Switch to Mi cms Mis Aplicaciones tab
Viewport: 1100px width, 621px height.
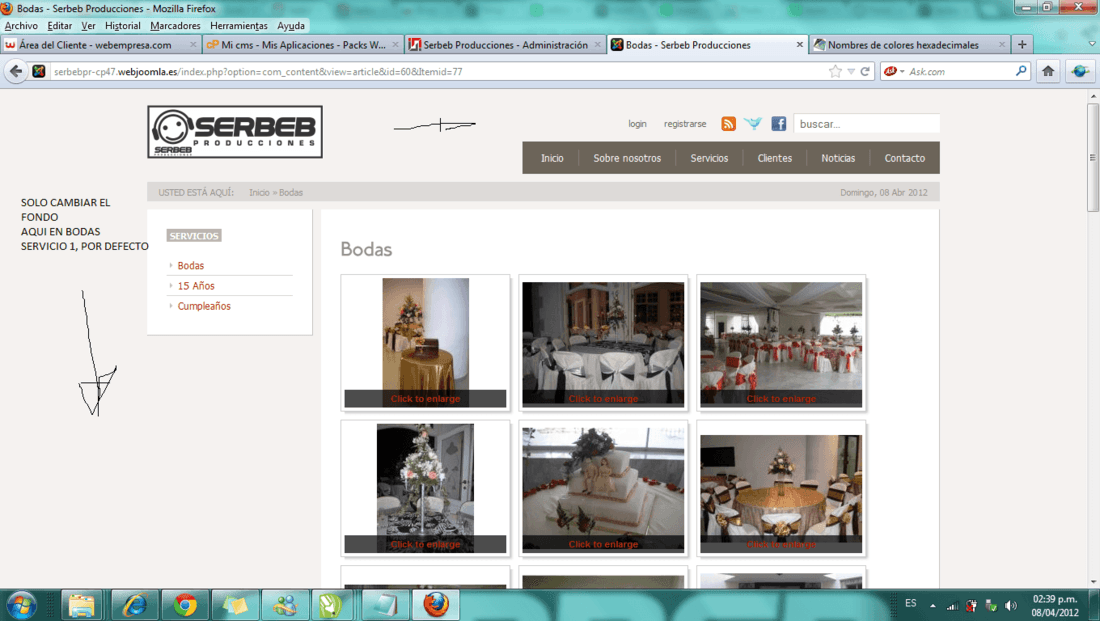pyautogui.click(x=302, y=44)
